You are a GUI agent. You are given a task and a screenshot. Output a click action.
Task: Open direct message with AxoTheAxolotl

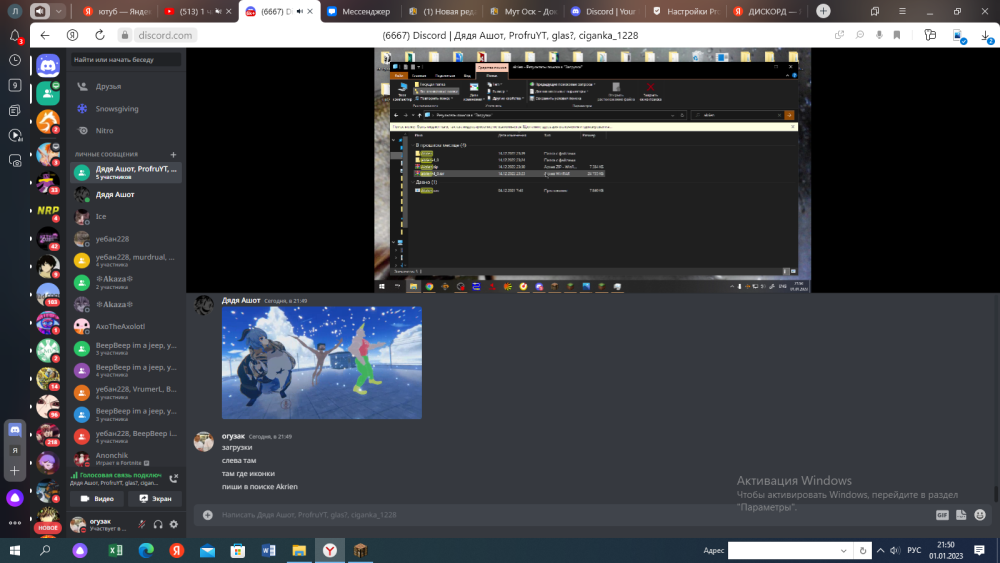point(126,326)
